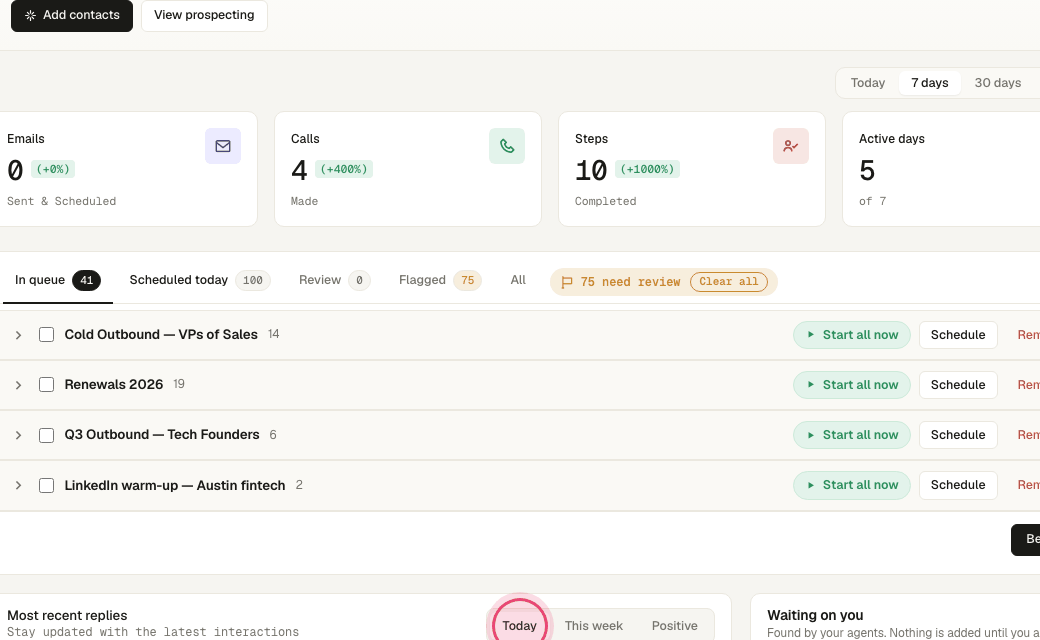Expand the Q3 Outbound — Tech Founders row
The height and width of the screenshot is (640, 1040).
click(19, 435)
